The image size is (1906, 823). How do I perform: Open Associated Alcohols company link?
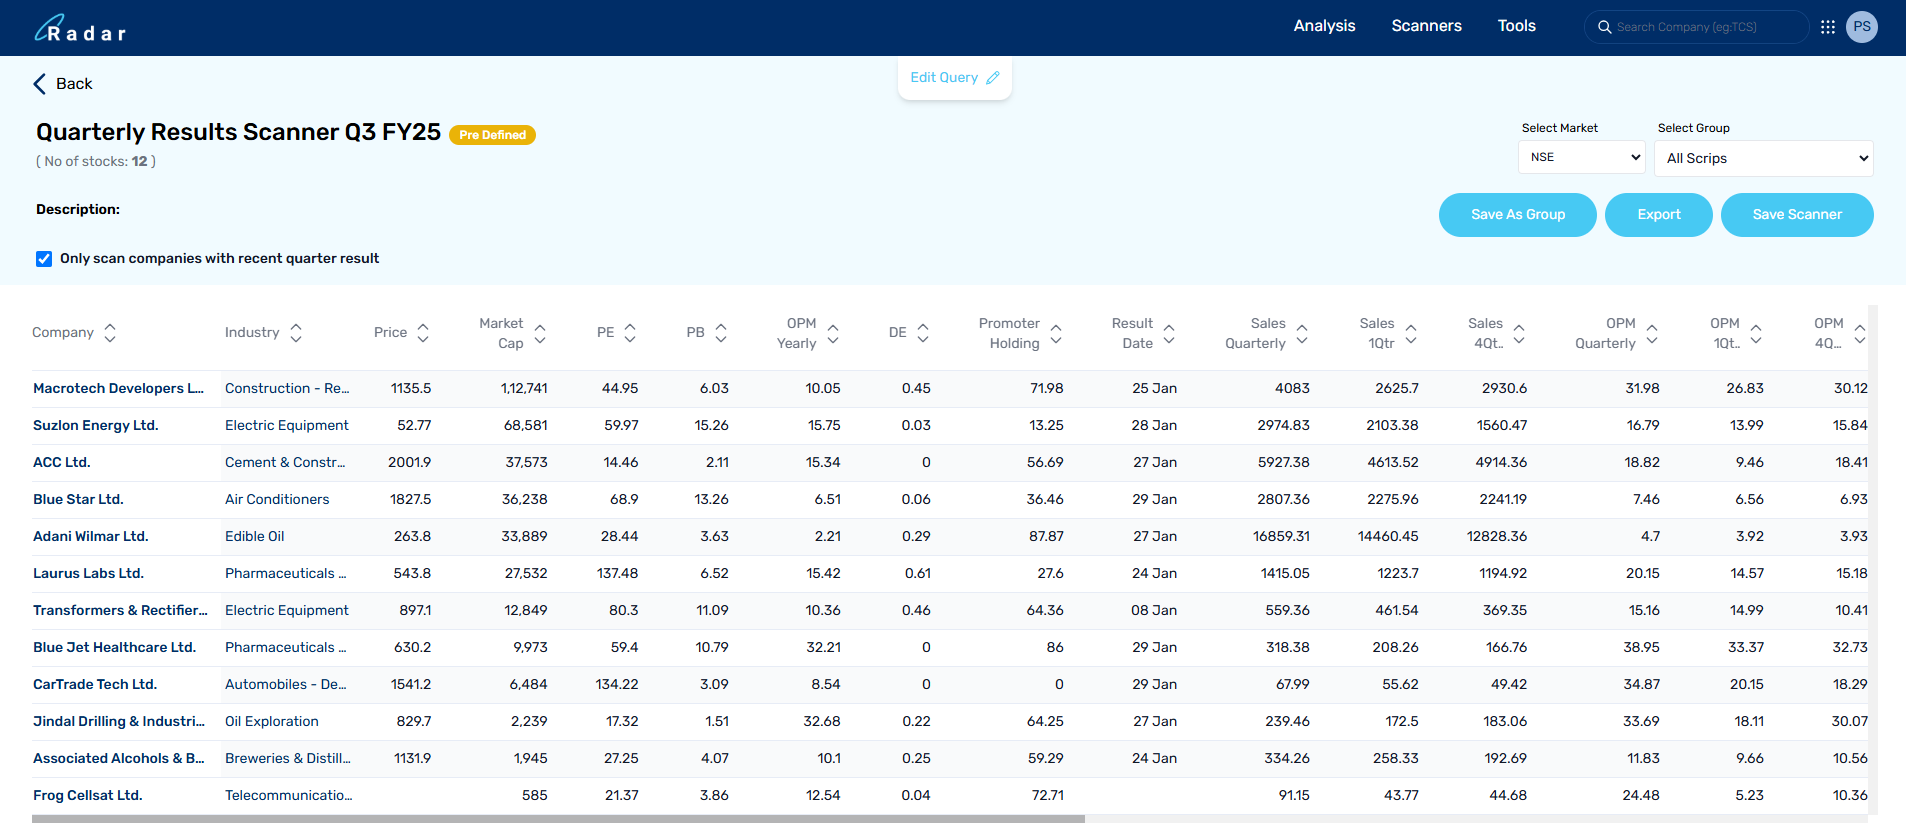click(118, 759)
